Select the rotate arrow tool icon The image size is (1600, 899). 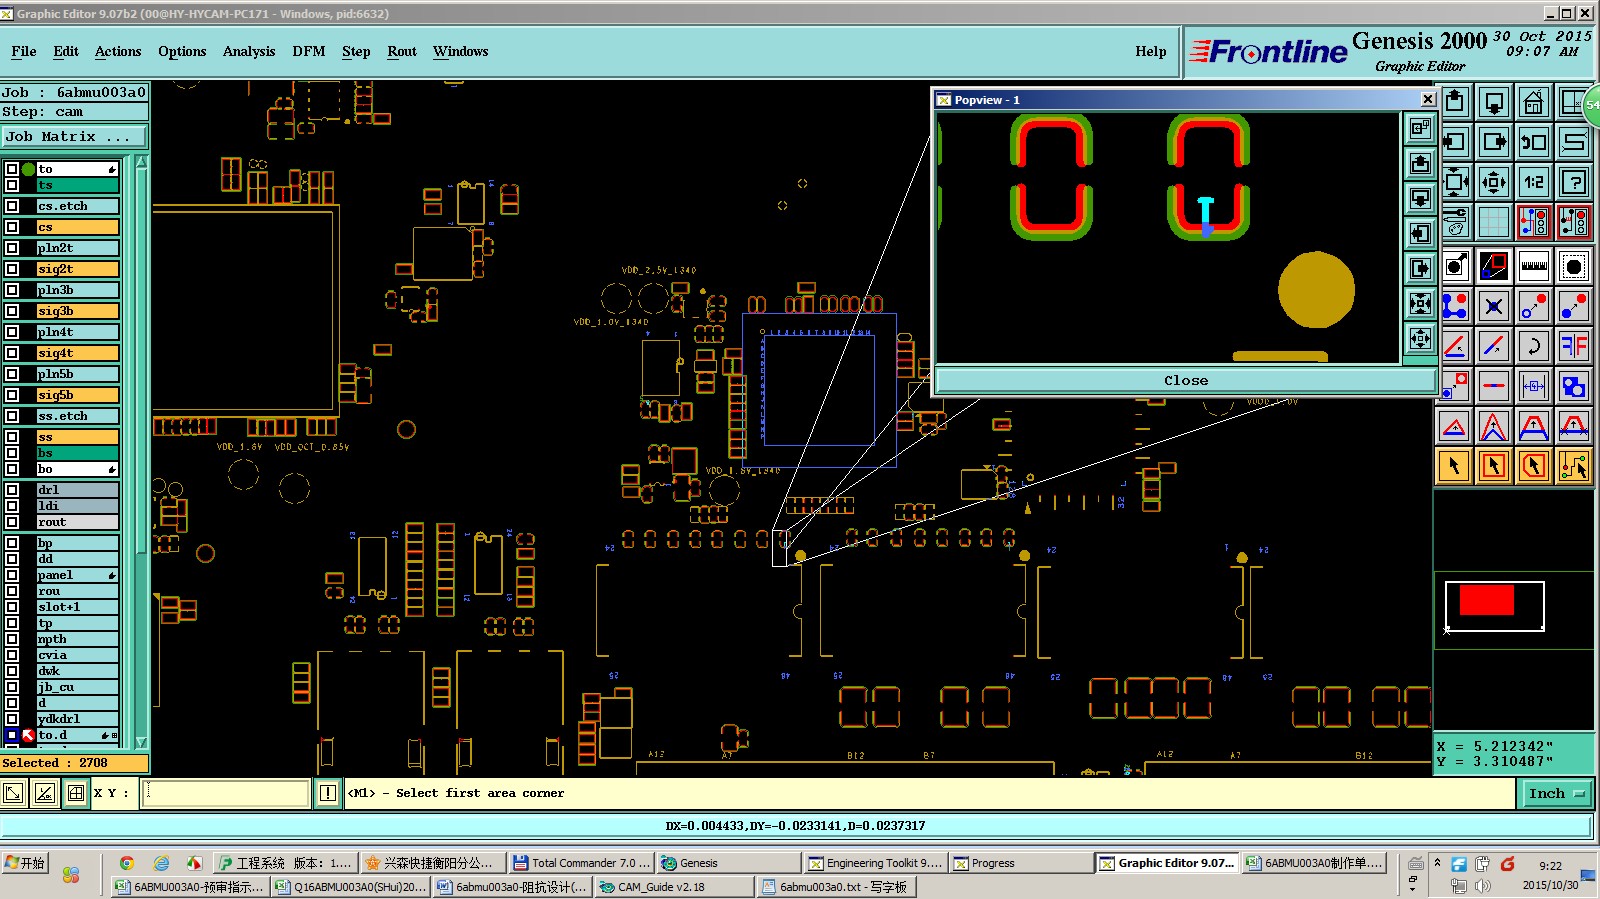pyautogui.click(x=1534, y=346)
